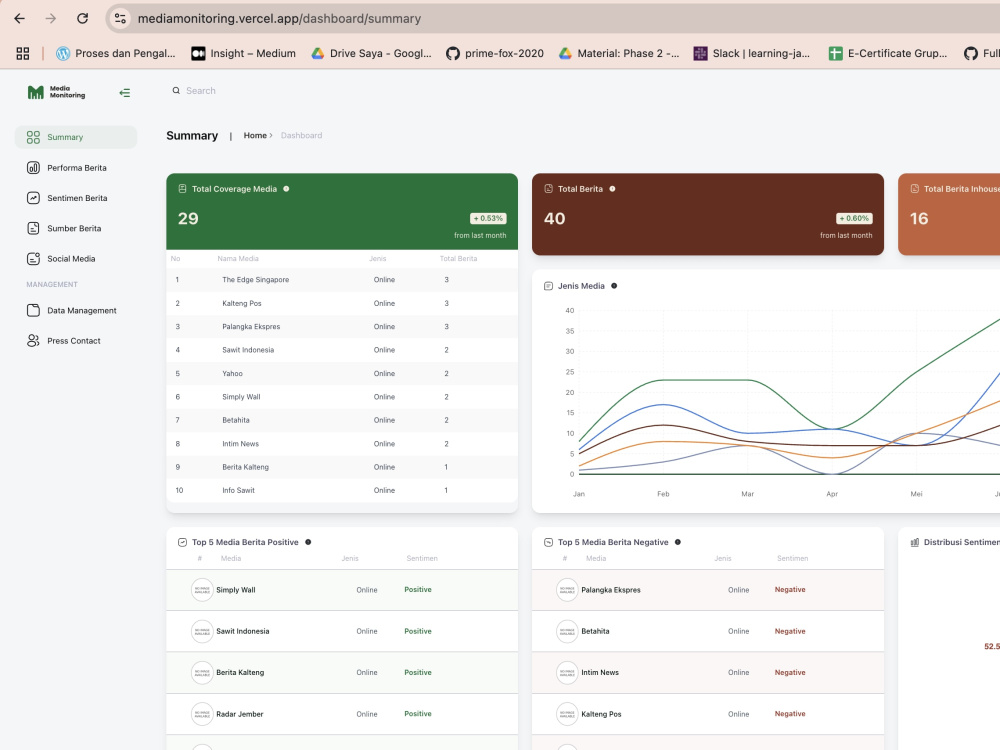Screen dimensions: 1000x750
Task: Reload the current page
Action: pos(82,18)
